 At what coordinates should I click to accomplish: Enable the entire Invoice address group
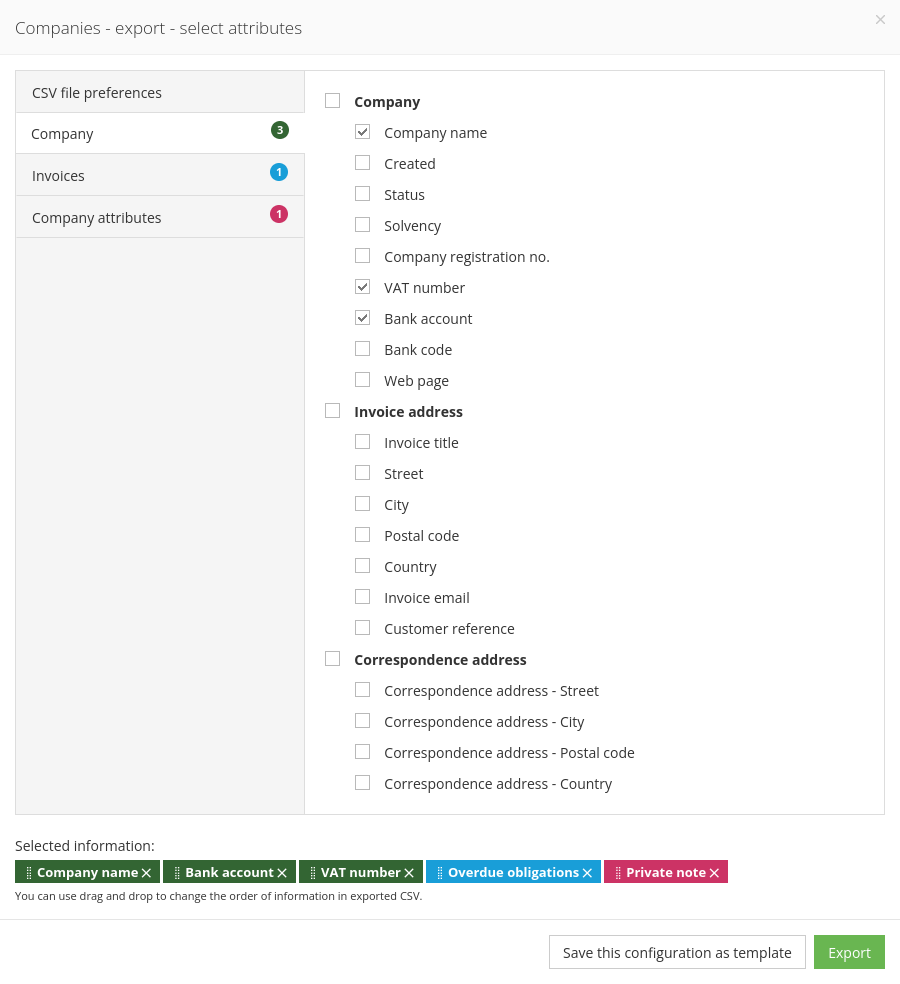pos(332,410)
